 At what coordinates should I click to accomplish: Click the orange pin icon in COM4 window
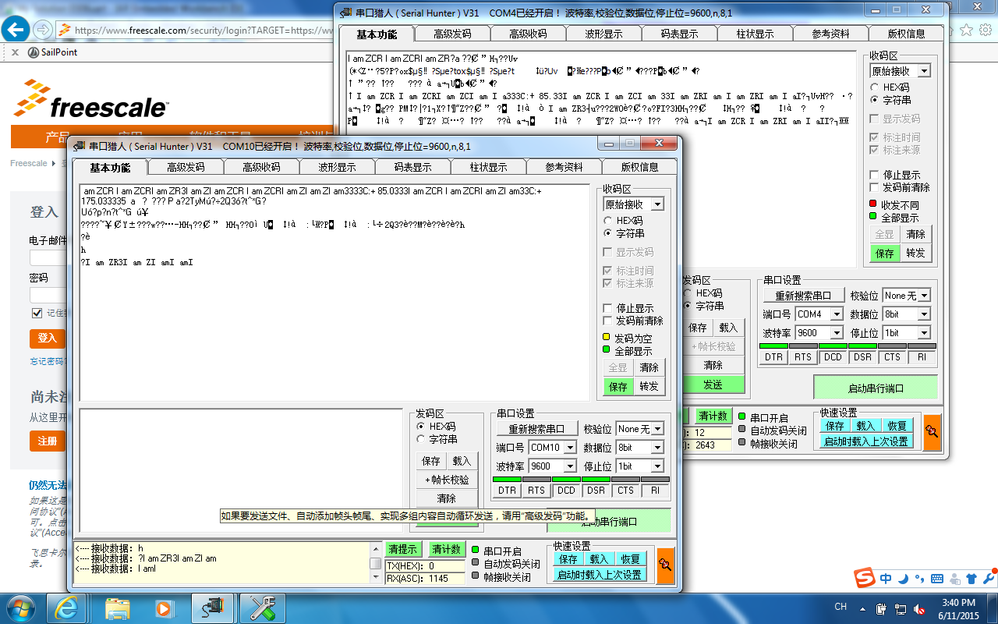point(932,432)
